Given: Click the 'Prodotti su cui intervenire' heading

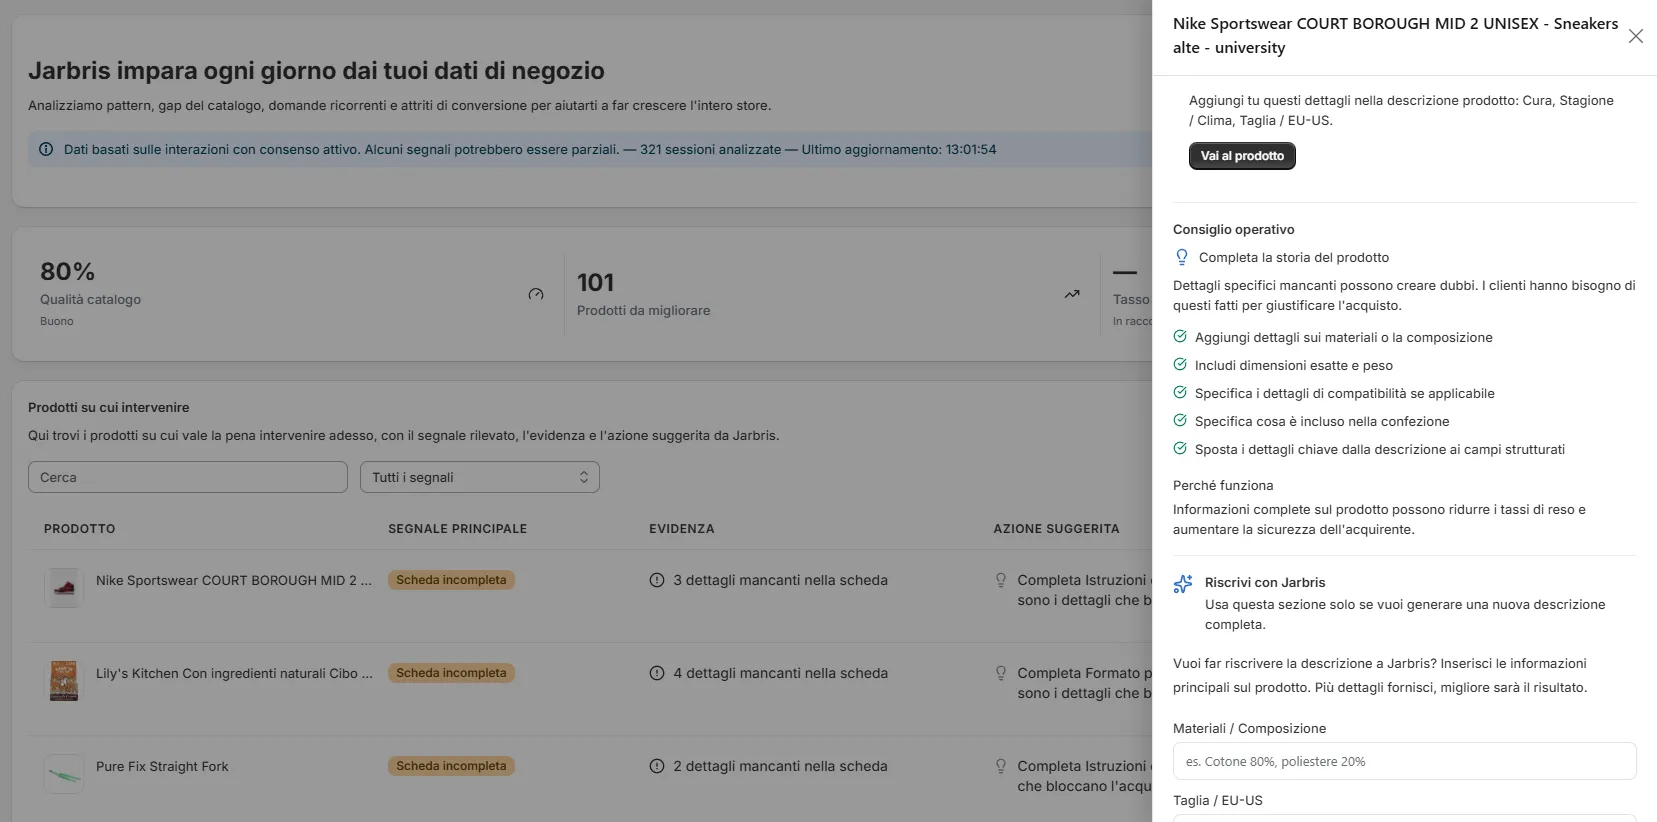Looking at the screenshot, I should click(108, 407).
